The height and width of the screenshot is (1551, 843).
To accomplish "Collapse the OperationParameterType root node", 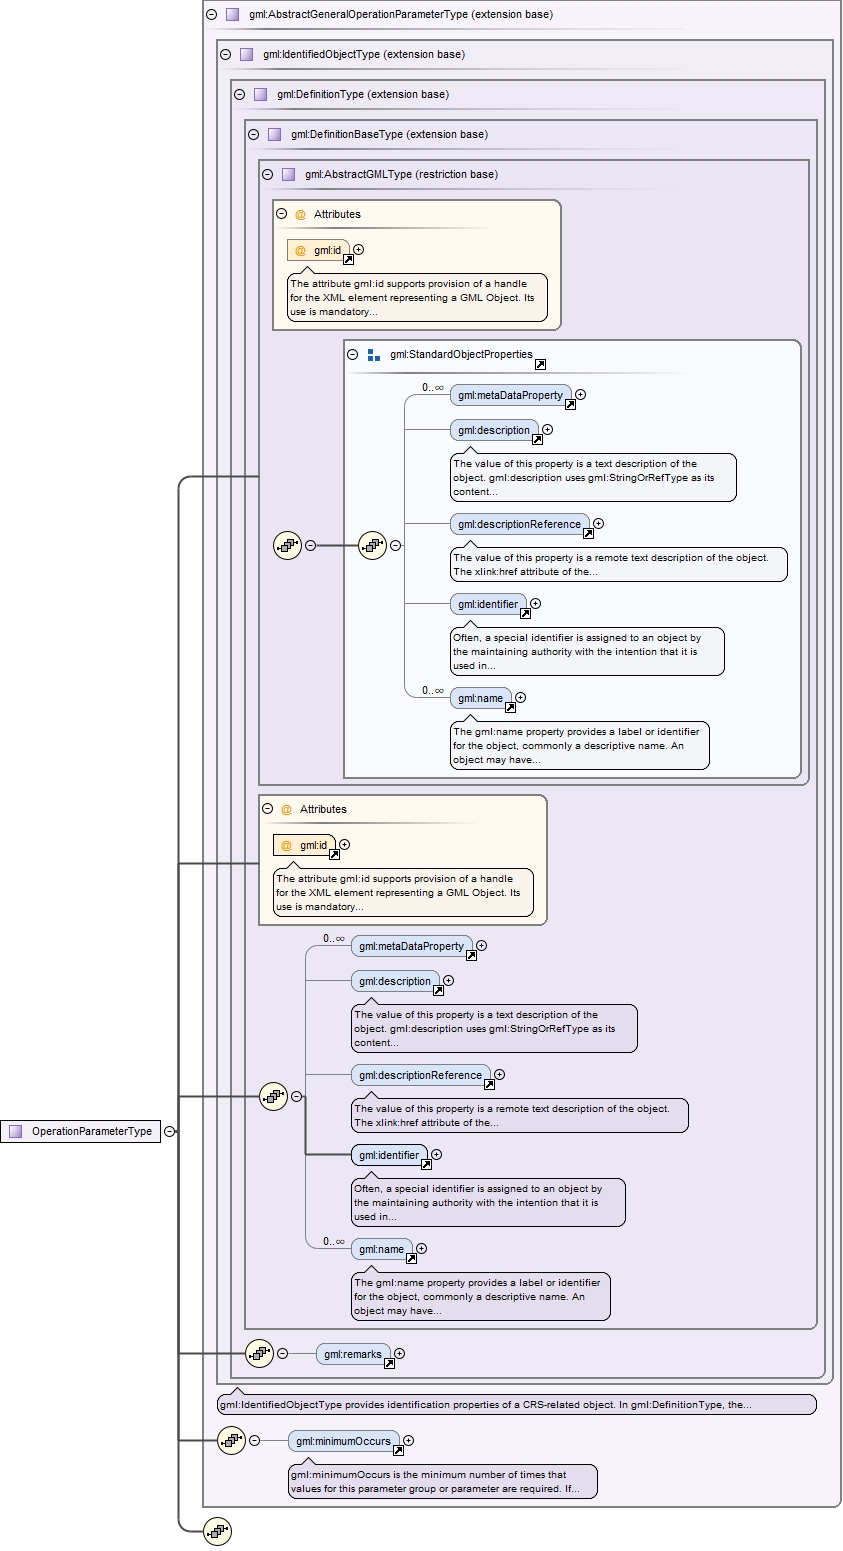I will 169,1131.
